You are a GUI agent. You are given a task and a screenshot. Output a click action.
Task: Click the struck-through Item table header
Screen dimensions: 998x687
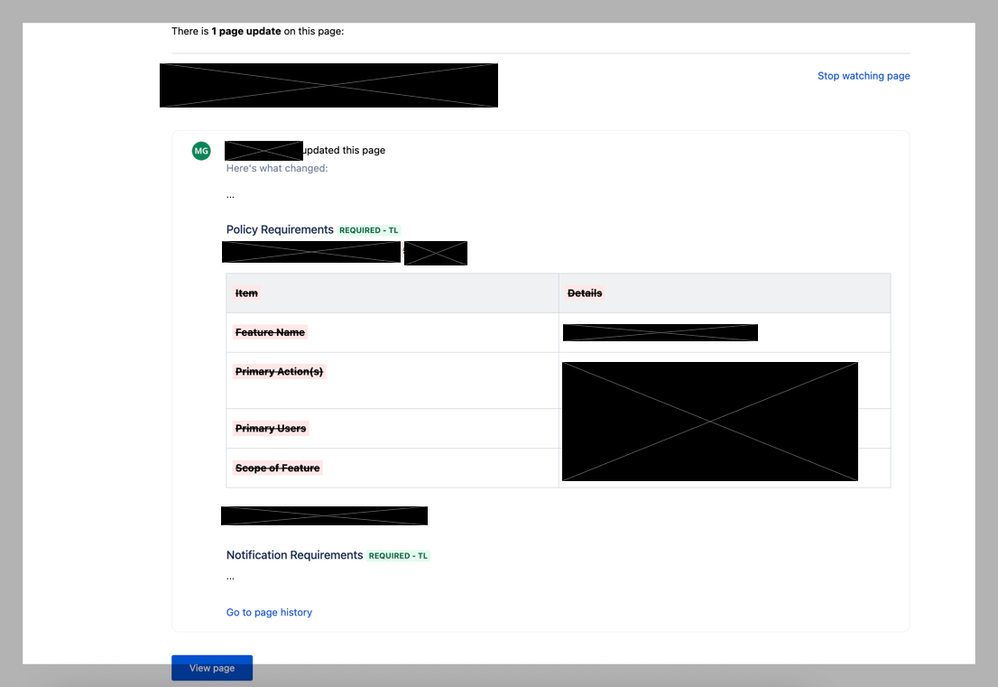(246, 293)
